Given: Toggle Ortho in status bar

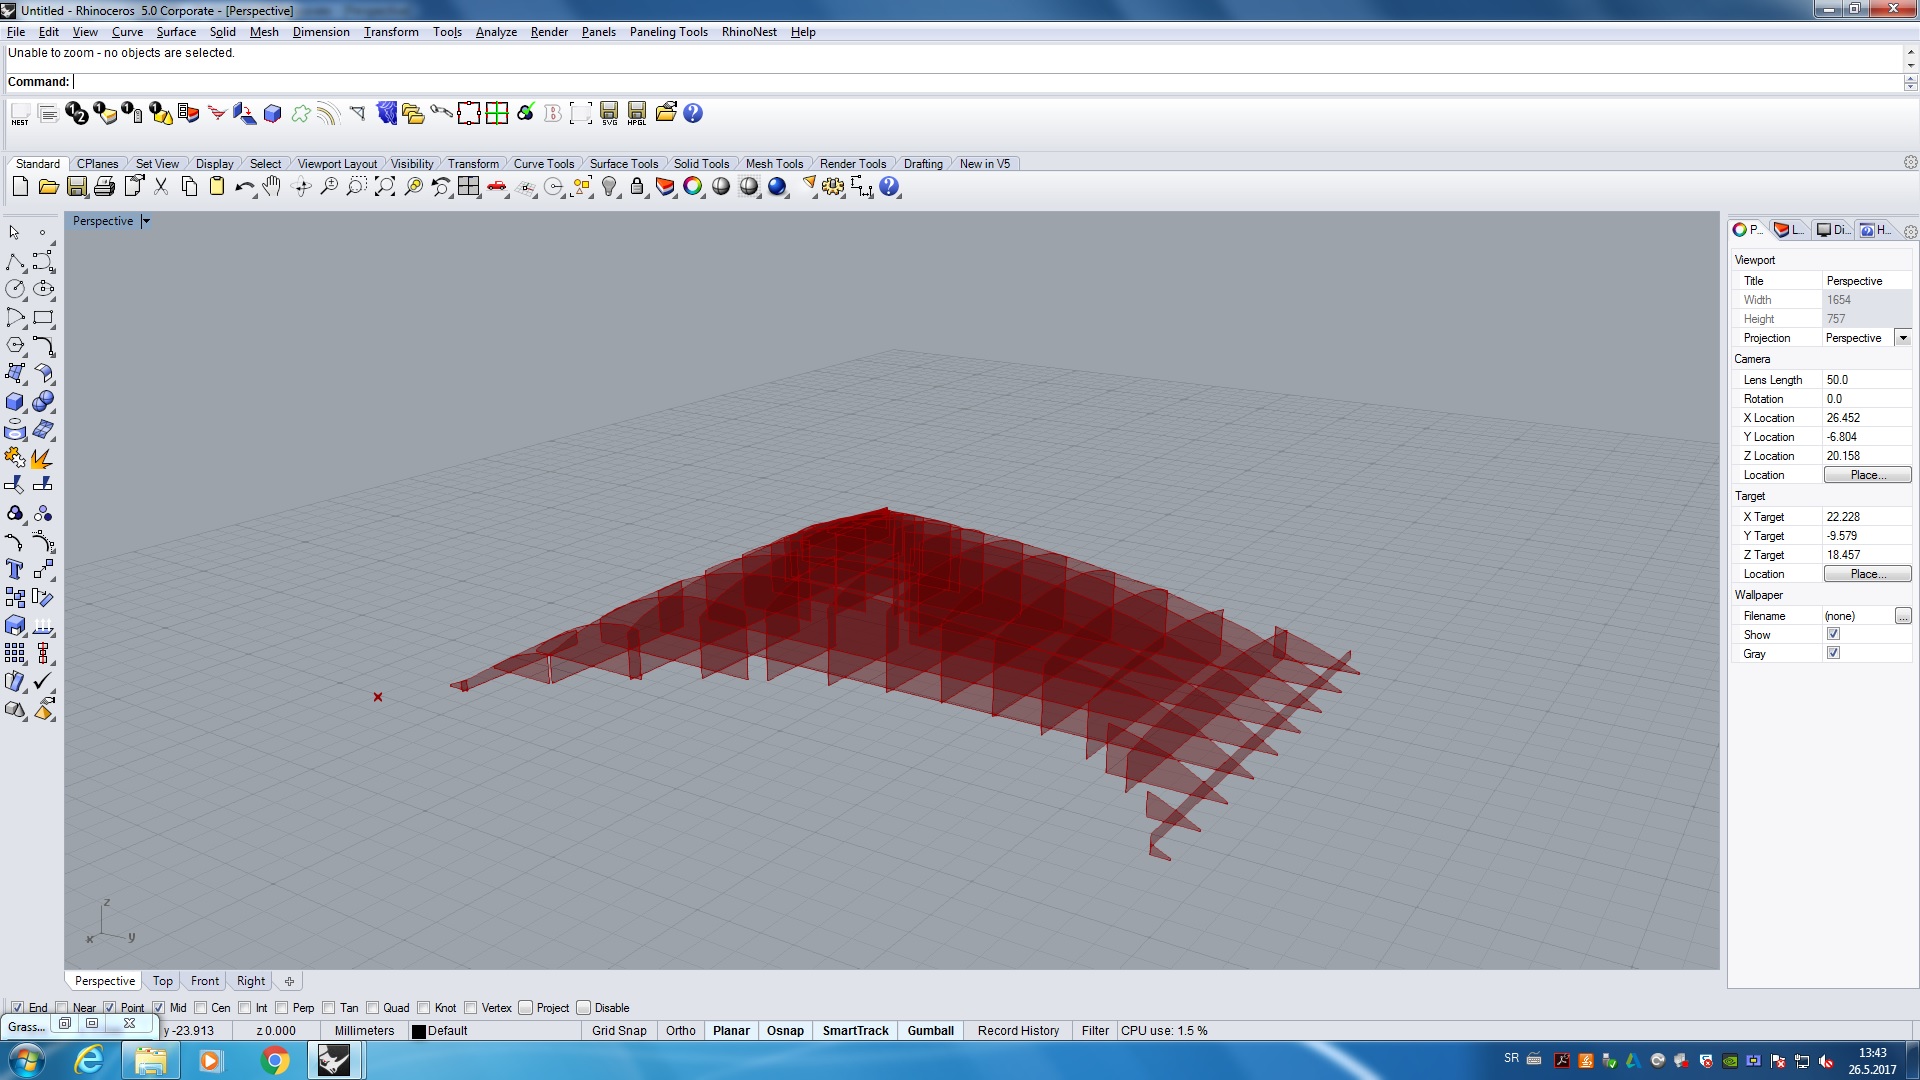Looking at the screenshot, I should [x=681, y=1031].
